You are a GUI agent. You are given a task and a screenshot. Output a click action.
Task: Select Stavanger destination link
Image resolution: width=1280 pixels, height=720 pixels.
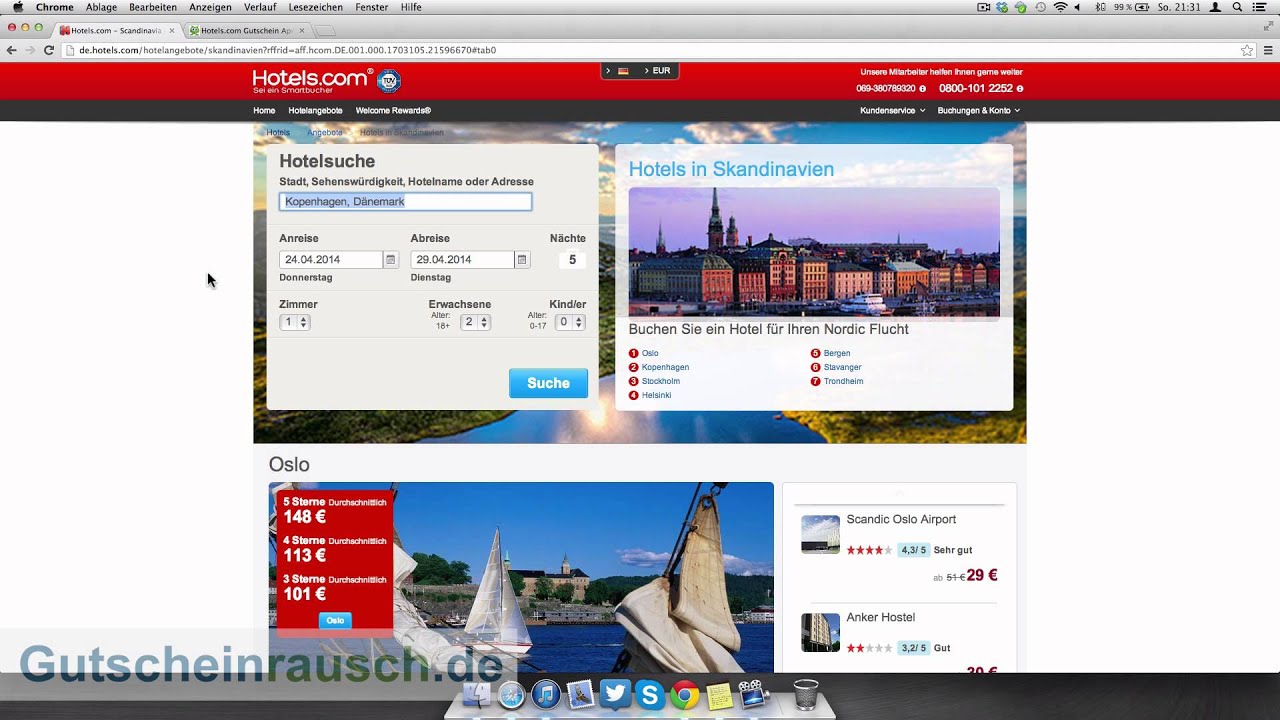pyautogui.click(x=843, y=367)
